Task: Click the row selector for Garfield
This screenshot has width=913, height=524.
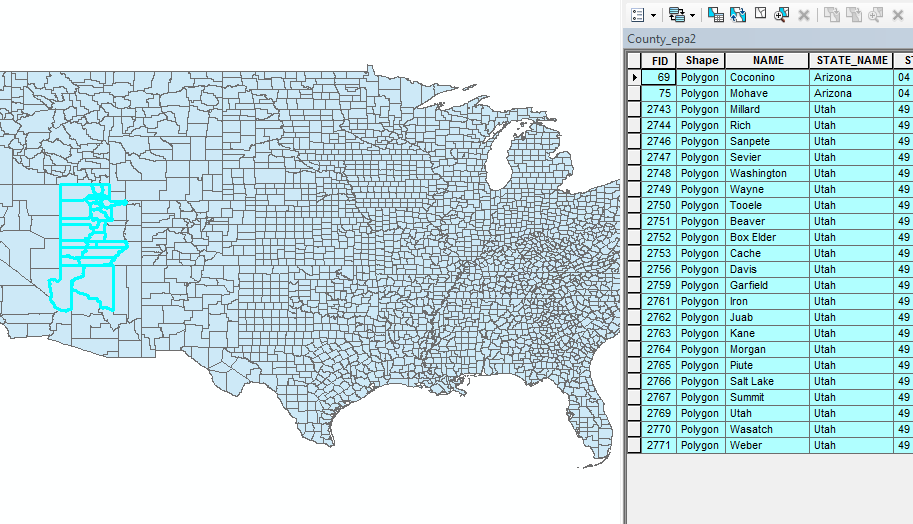Action: (634, 285)
